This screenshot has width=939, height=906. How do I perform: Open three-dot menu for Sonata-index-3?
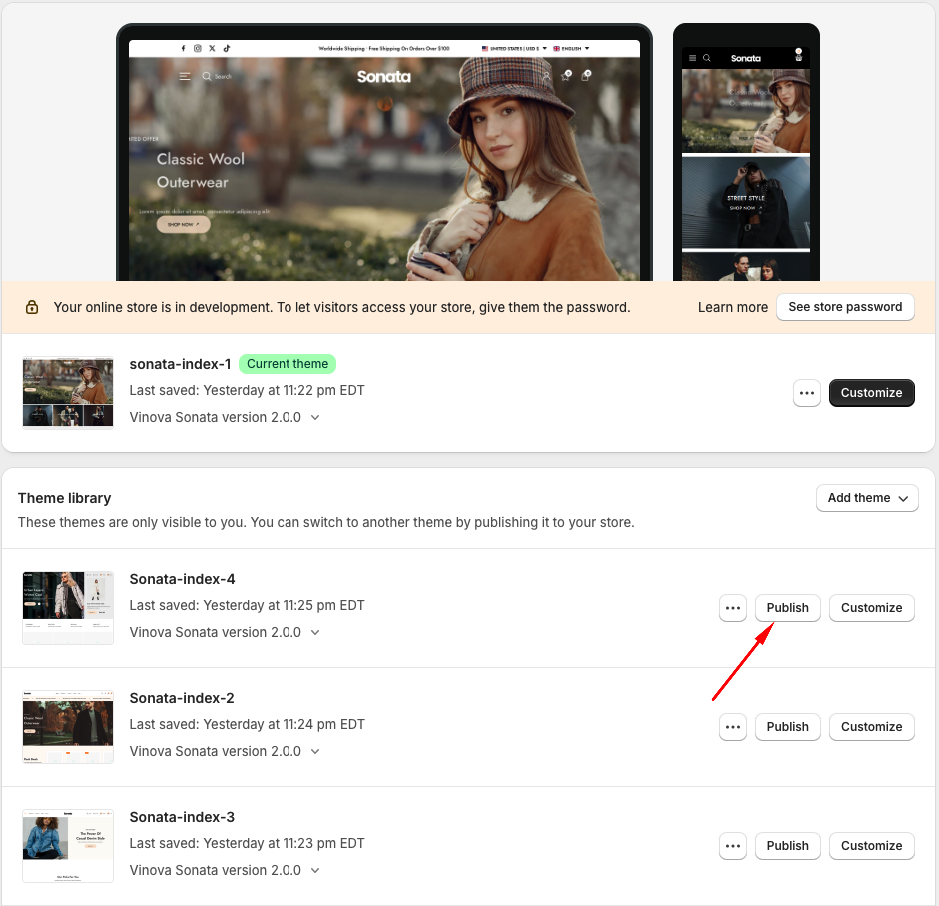733,846
